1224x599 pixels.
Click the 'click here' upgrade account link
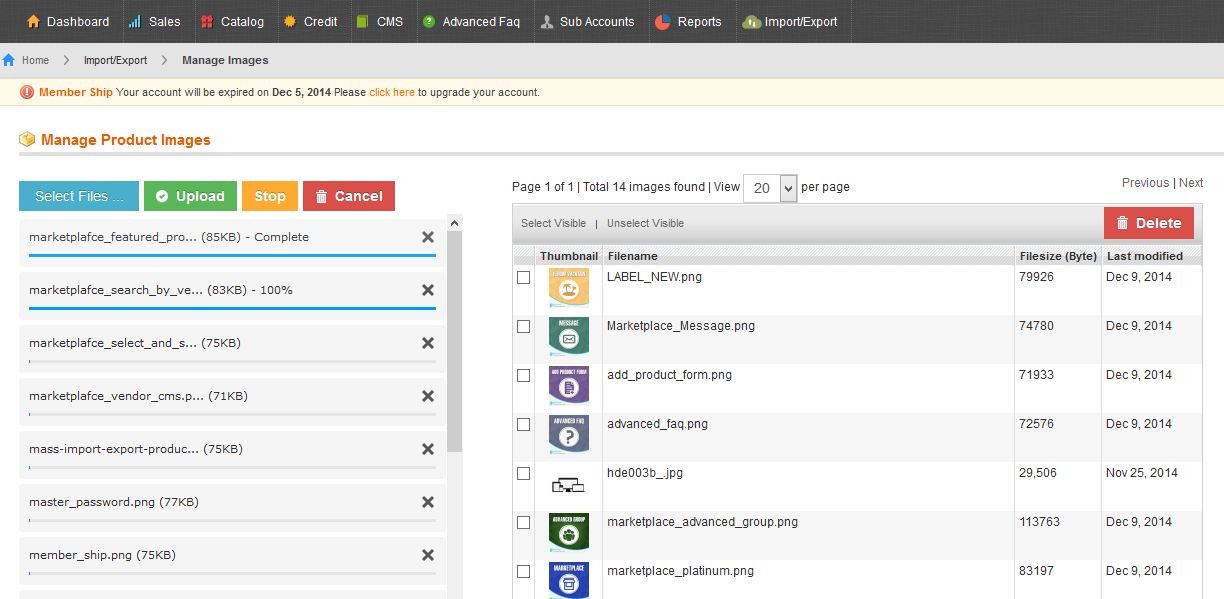391,91
